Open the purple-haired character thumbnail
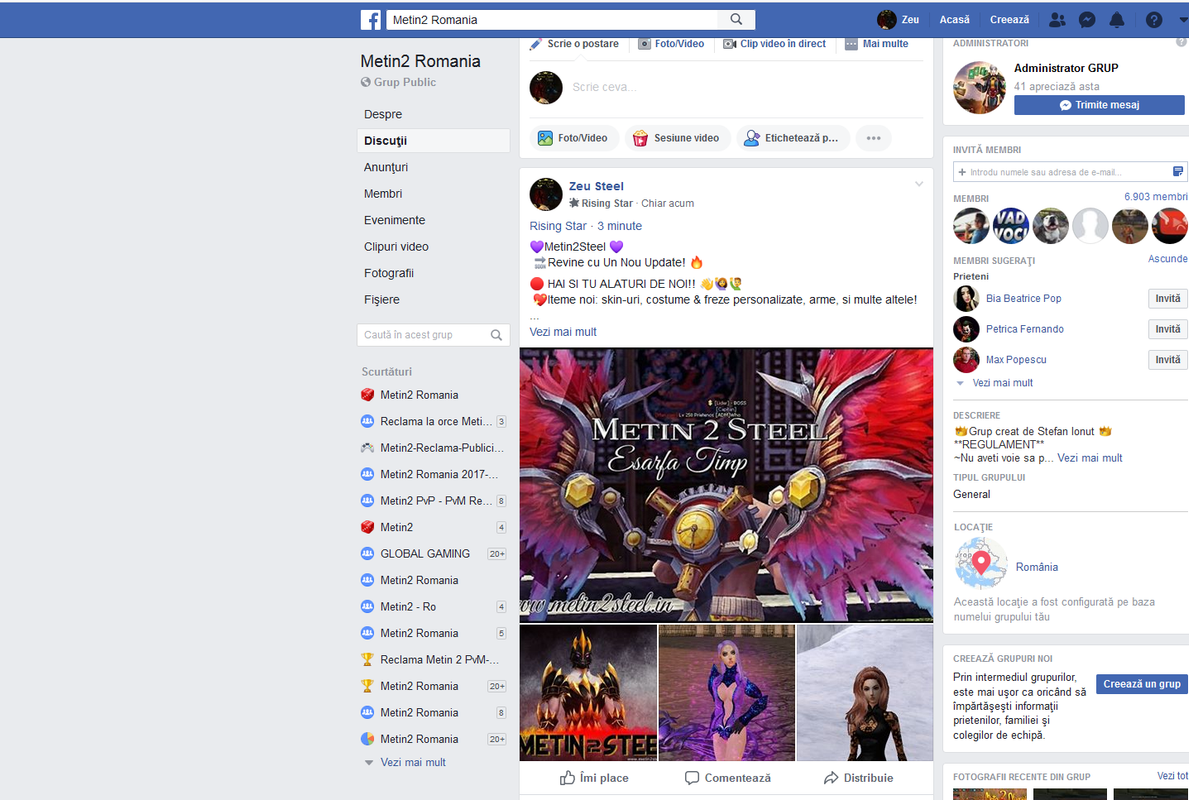Image resolution: width=1189 pixels, height=800 pixels. [726, 693]
